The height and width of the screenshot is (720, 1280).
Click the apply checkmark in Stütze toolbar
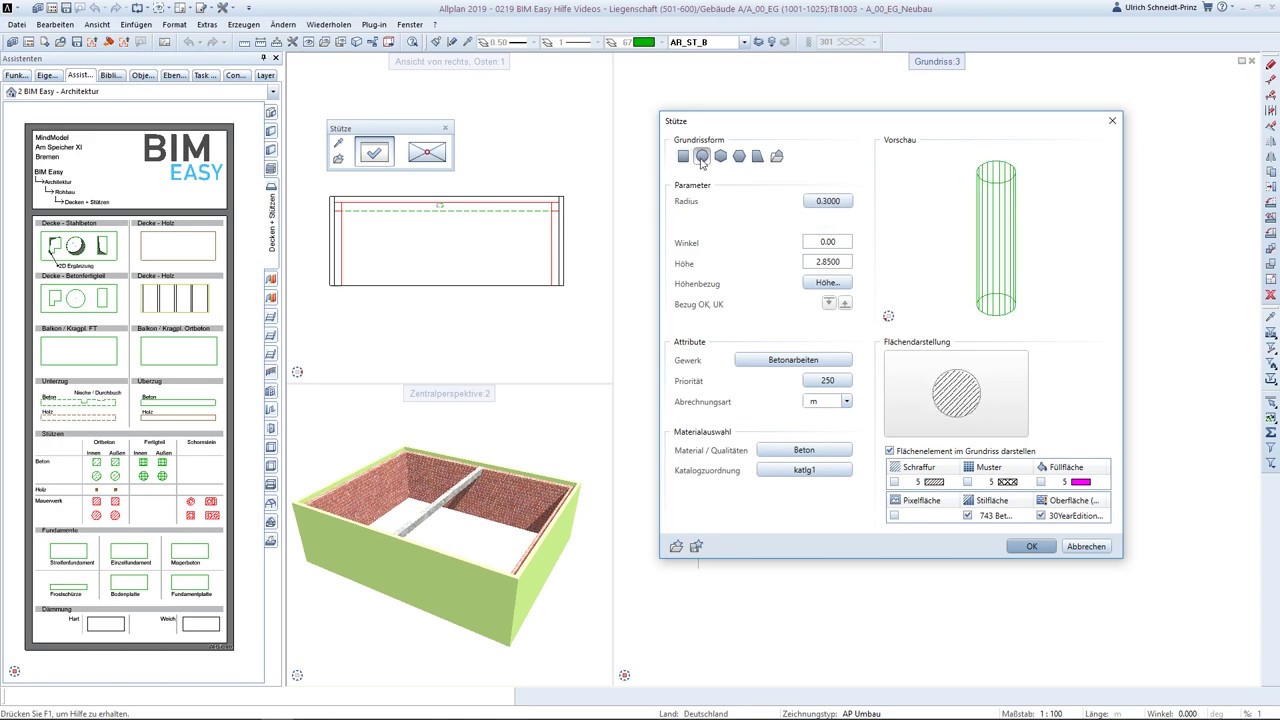[374, 153]
